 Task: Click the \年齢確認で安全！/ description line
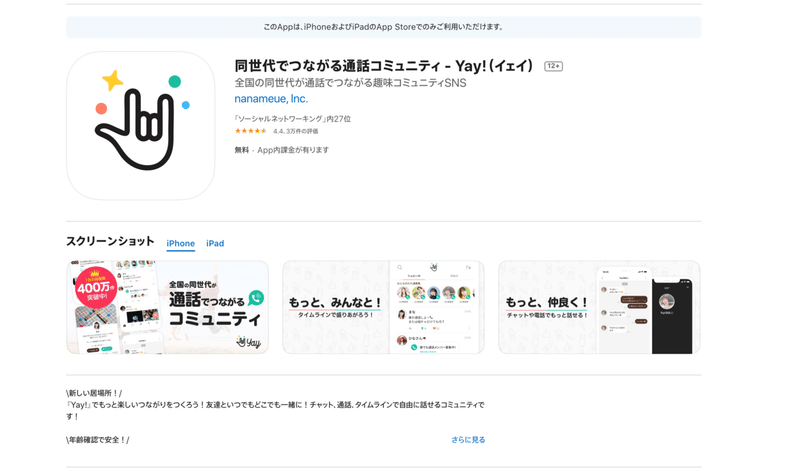pos(98,439)
